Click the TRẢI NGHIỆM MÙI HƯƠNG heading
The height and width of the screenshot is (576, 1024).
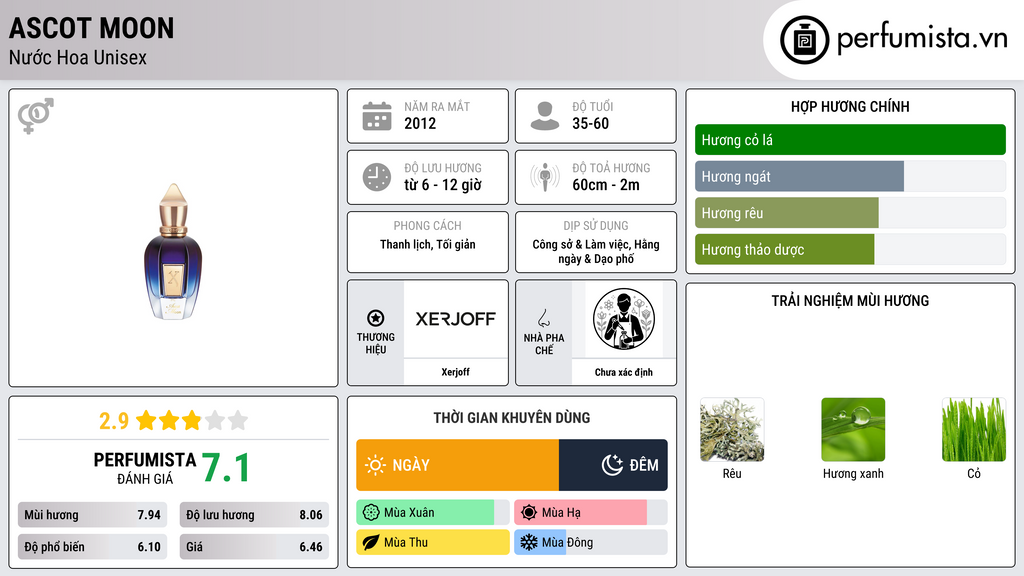click(850, 300)
